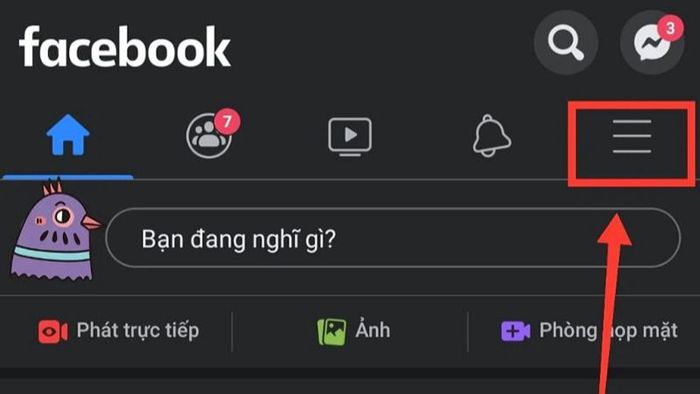Create room with Phòng họp mặt
Viewport: 700px width, 394px height.
click(x=589, y=331)
